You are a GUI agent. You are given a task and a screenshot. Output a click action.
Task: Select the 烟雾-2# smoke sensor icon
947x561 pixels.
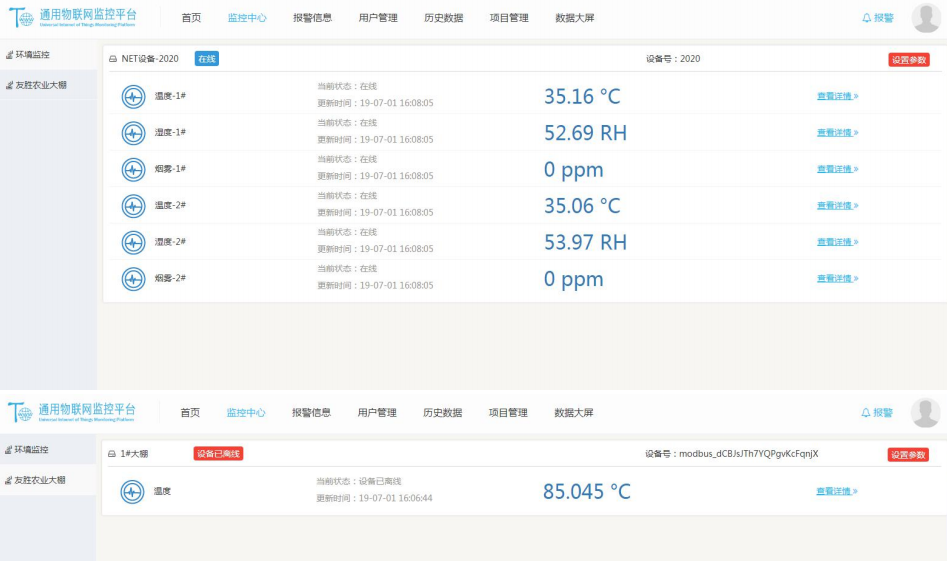point(133,279)
